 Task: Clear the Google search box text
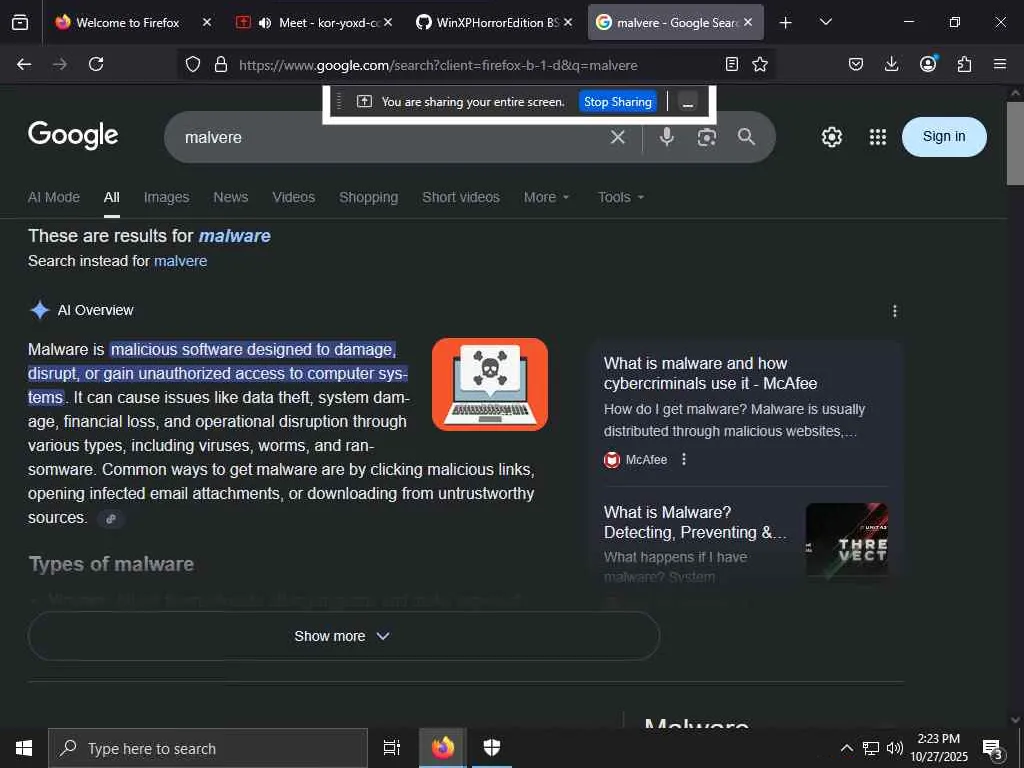click(x=618, y=137)
